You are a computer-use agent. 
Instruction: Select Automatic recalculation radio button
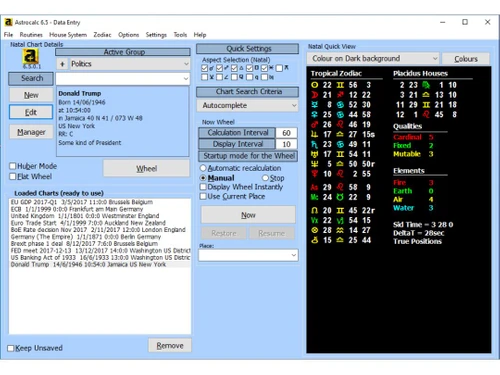pos(203,168)
